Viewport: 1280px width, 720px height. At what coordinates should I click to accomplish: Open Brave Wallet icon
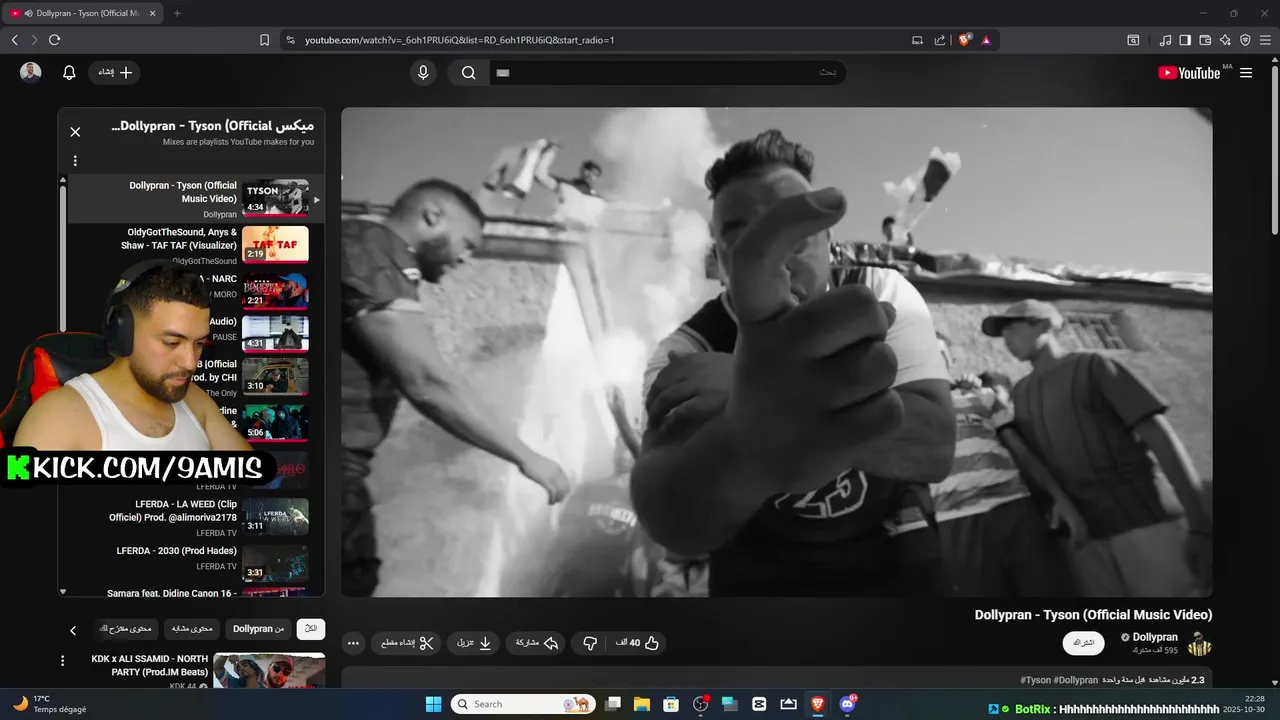click(1205, 40)
